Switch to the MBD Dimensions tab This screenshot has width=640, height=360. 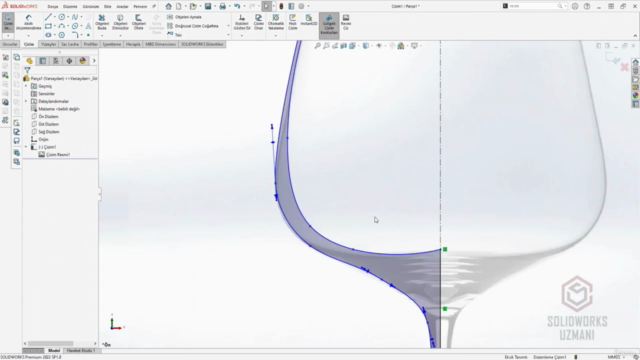click(x=160, y=44)
